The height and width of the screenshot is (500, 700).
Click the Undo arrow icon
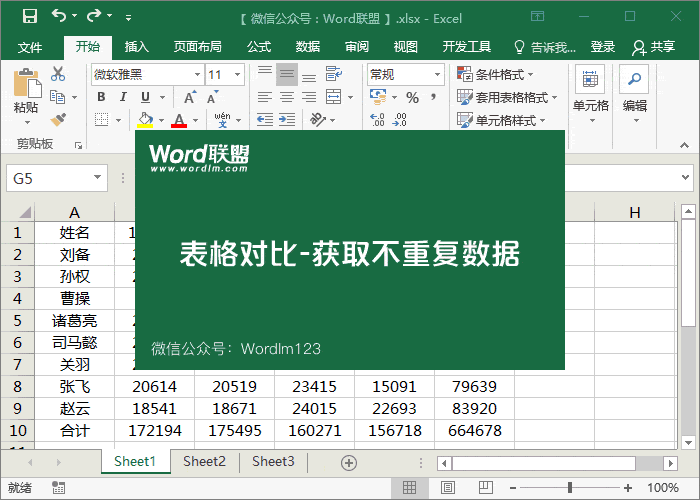[59, 16]
